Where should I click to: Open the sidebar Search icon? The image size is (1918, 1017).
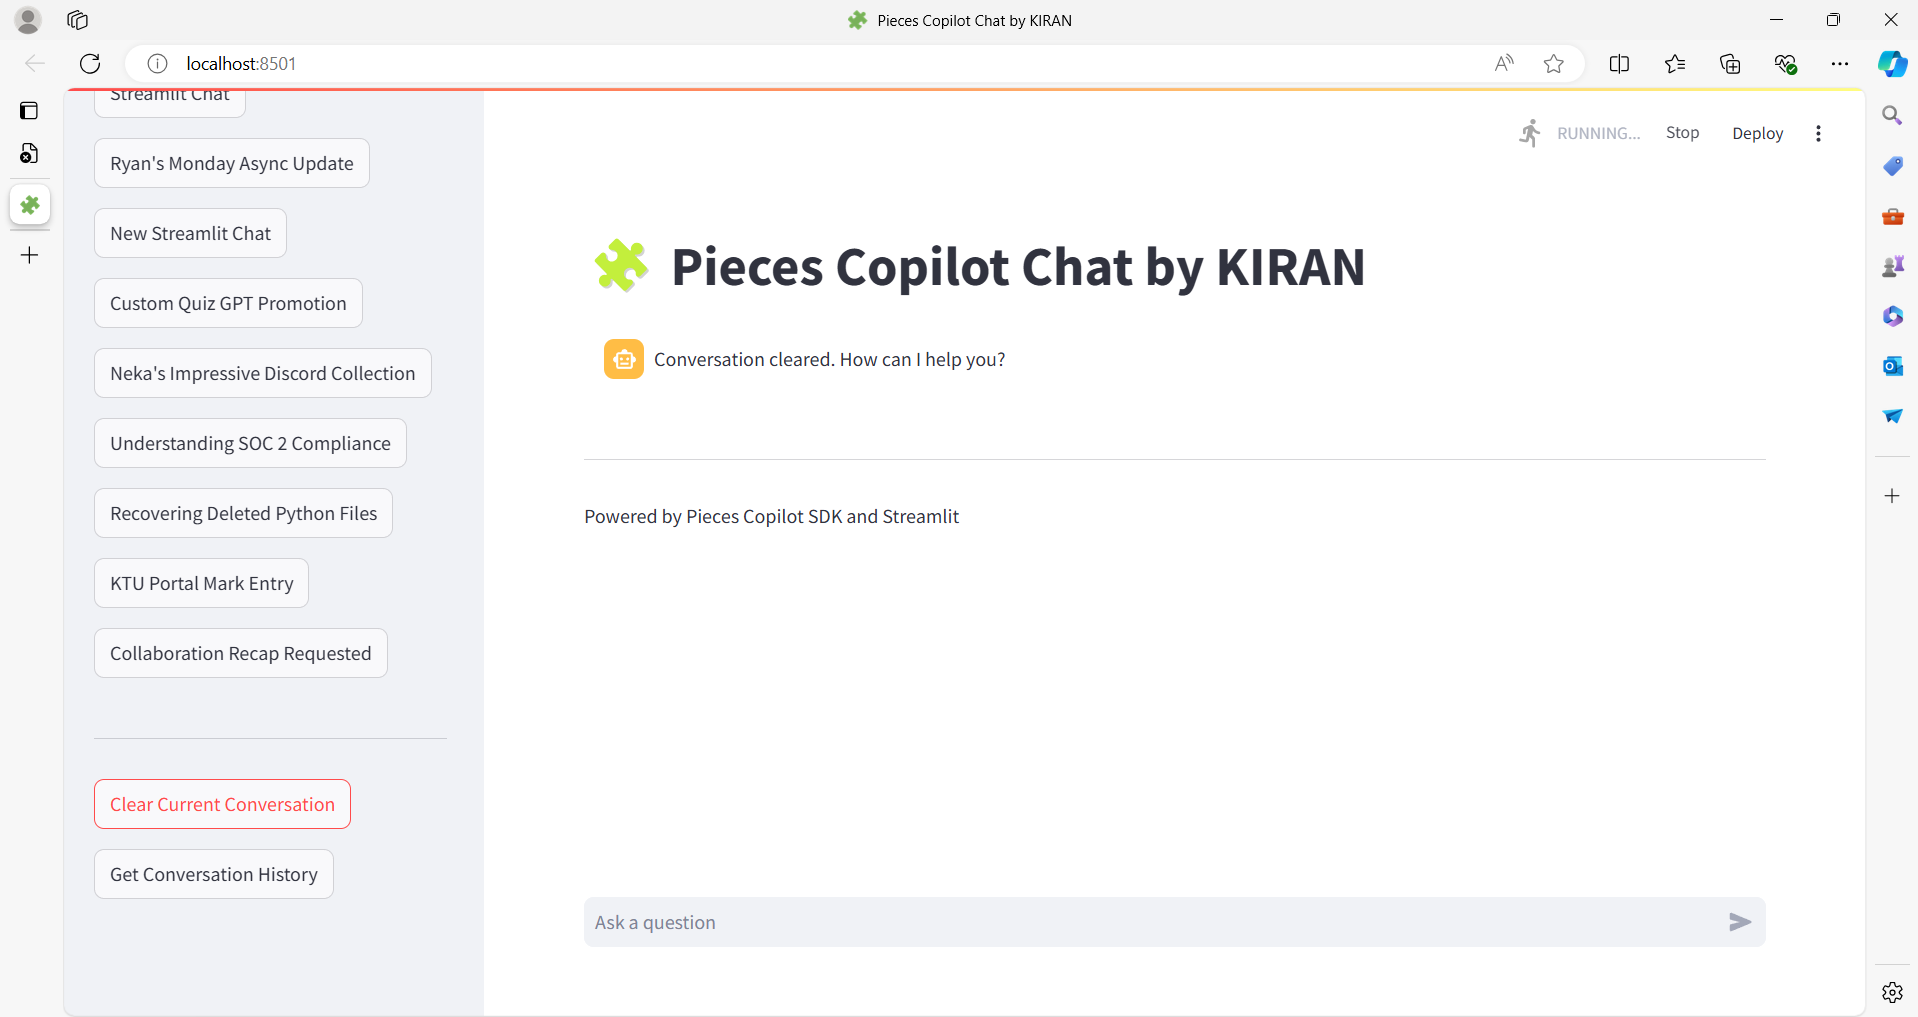[1892, 115]
